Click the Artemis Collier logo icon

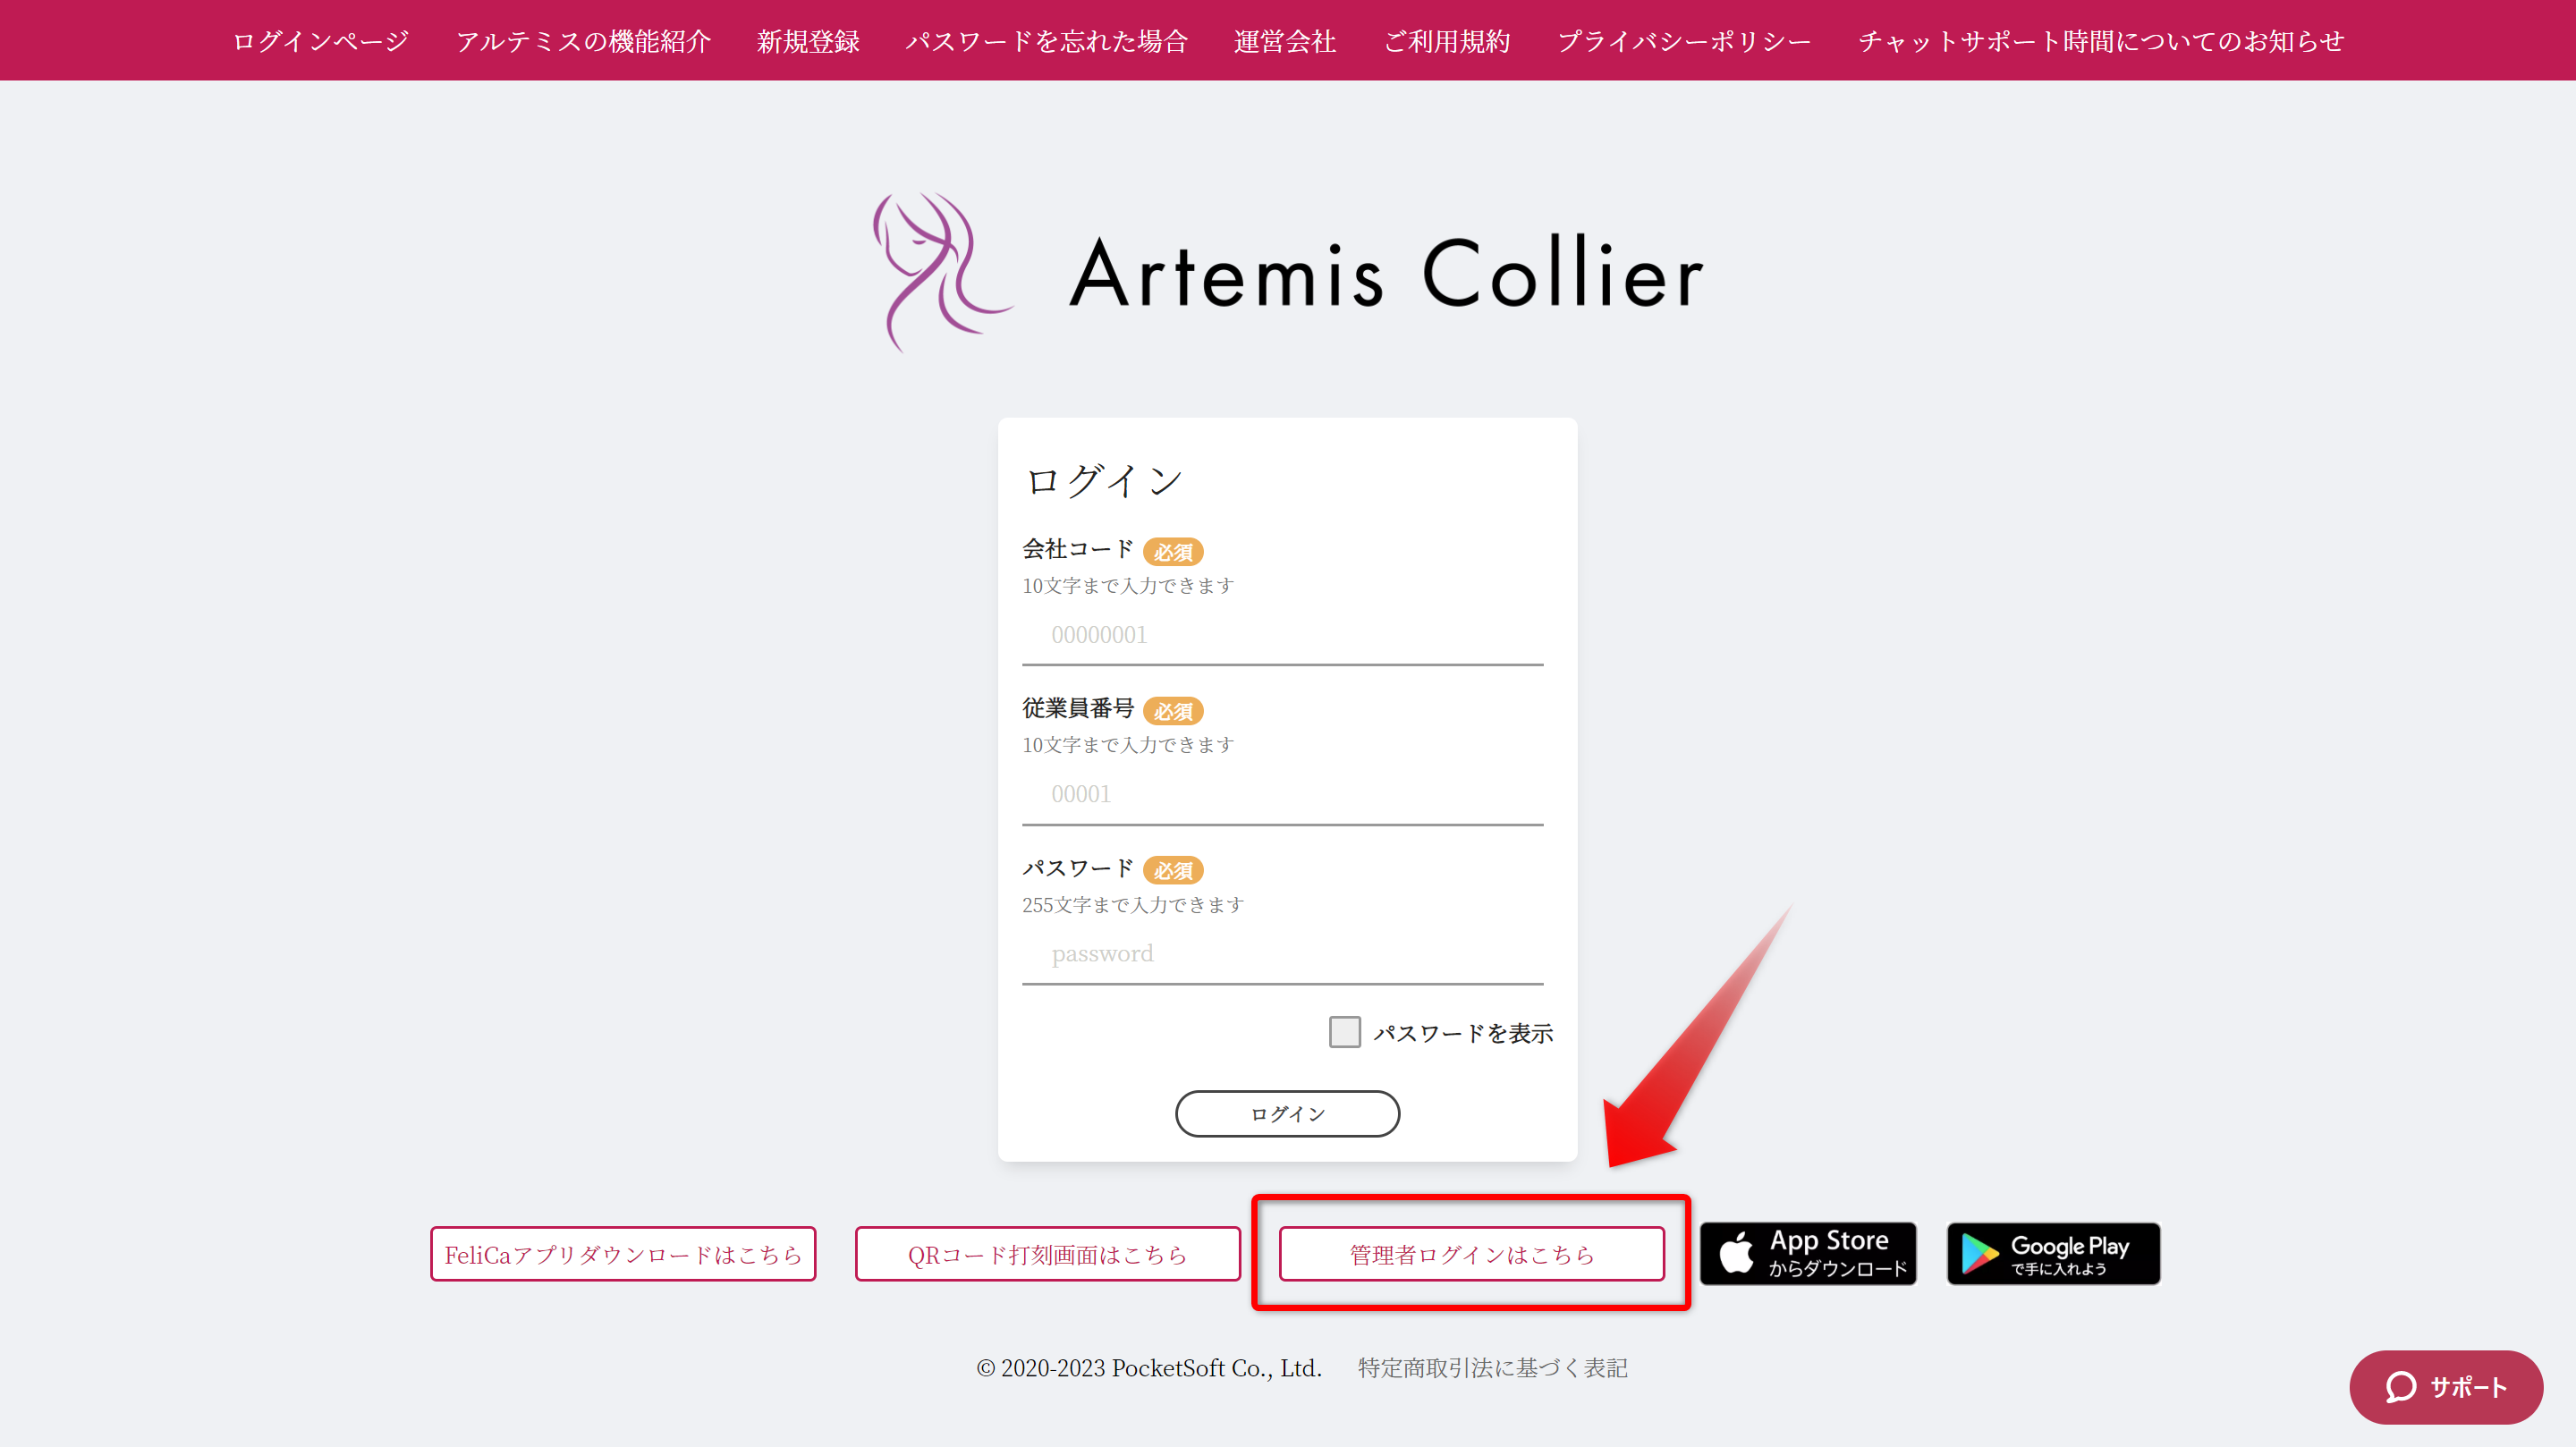point(940,271)
